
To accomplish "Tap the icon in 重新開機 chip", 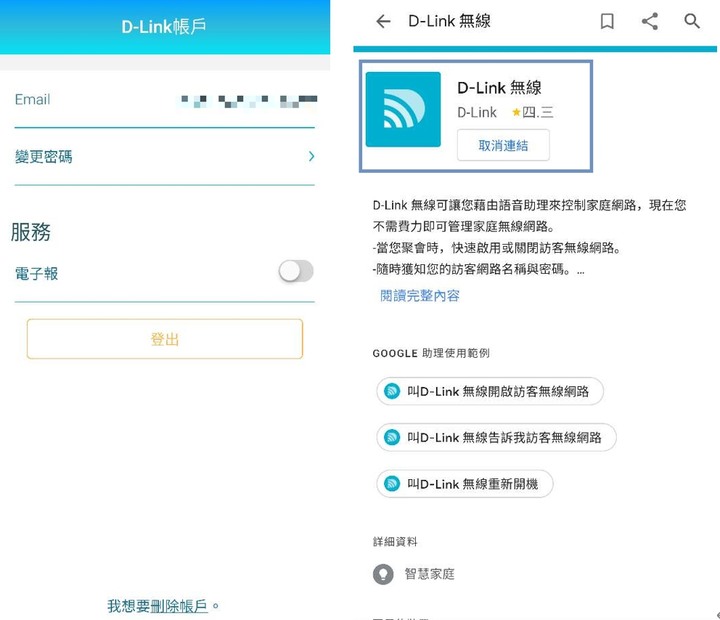I will (392, 484).
